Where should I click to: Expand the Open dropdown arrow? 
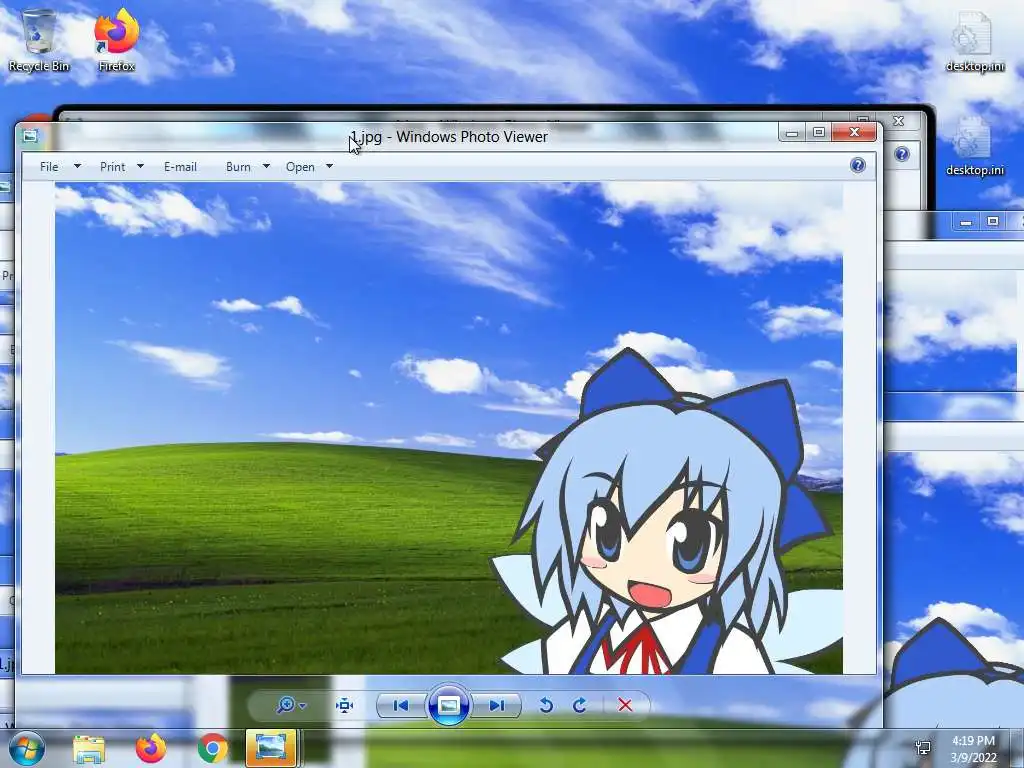[x=329, y=166]
